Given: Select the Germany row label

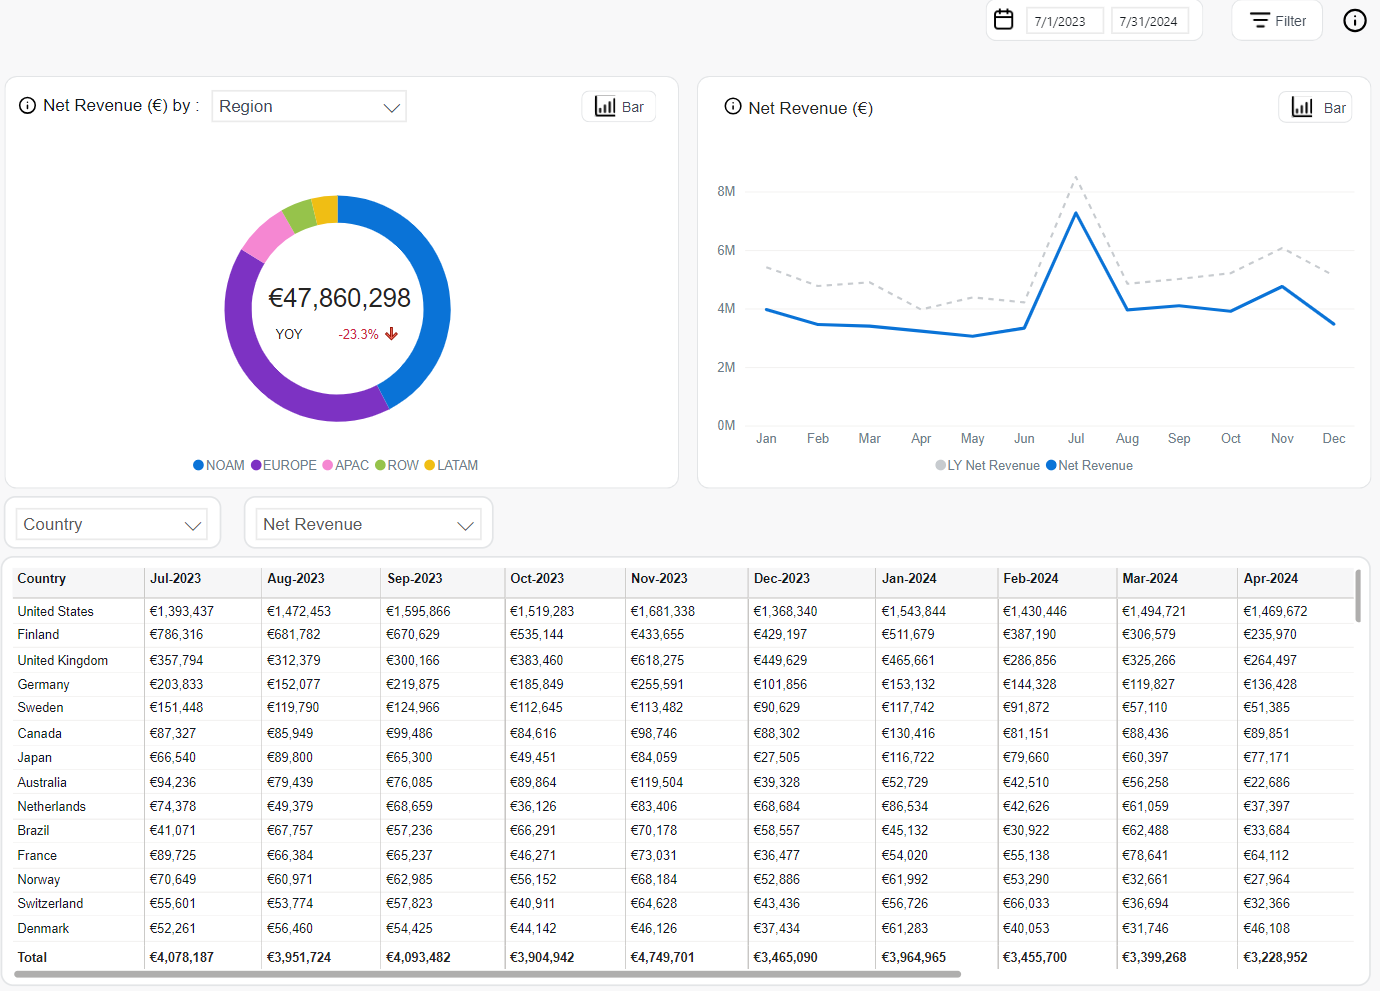Looking at the screenshot, I should pyautogui.click(x=43, y=684).
